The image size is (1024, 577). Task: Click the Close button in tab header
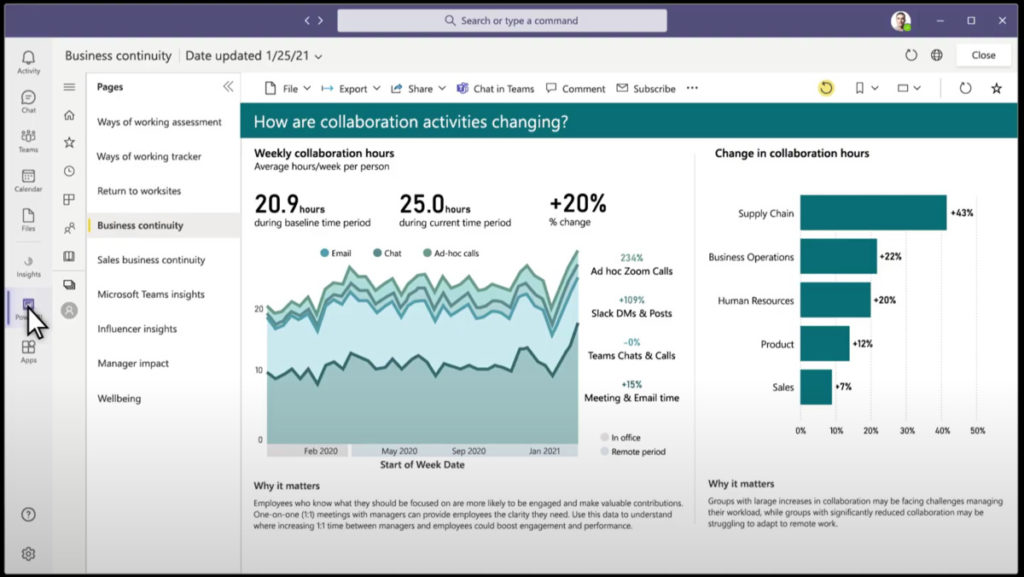pos(984,55)
